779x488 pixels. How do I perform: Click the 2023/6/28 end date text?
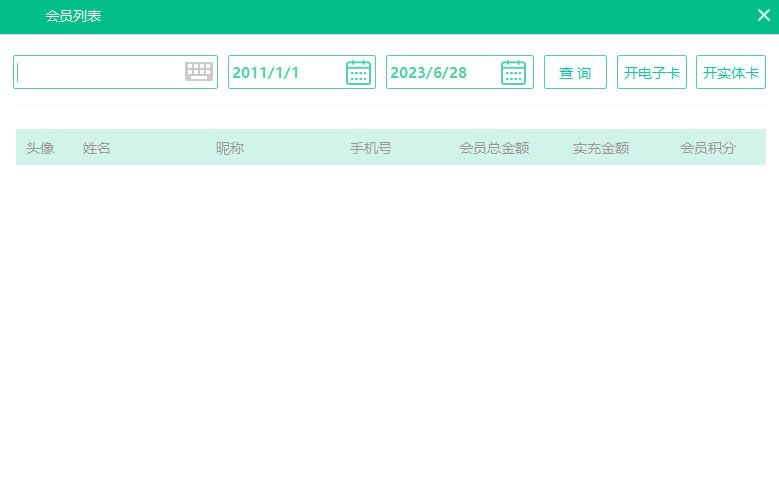tap(429, 73)
